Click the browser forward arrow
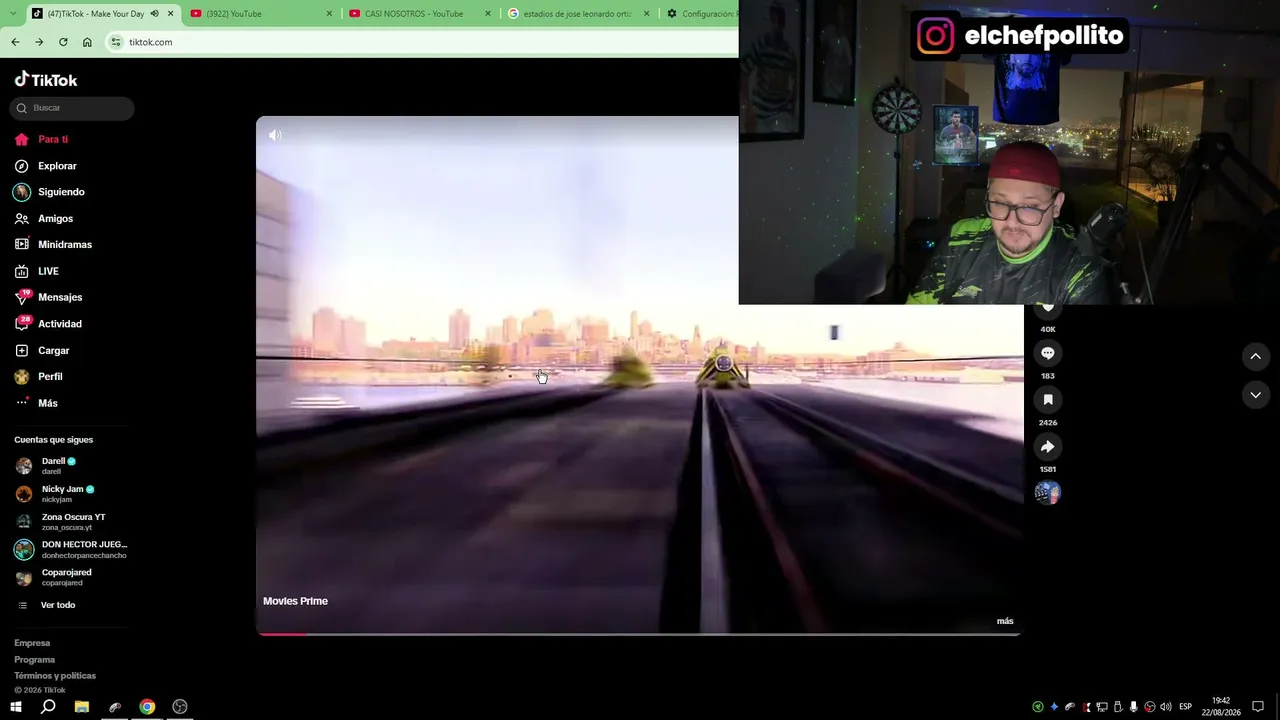The height and width of the screenshot is (720, 1280). click(x=39, y=42)
